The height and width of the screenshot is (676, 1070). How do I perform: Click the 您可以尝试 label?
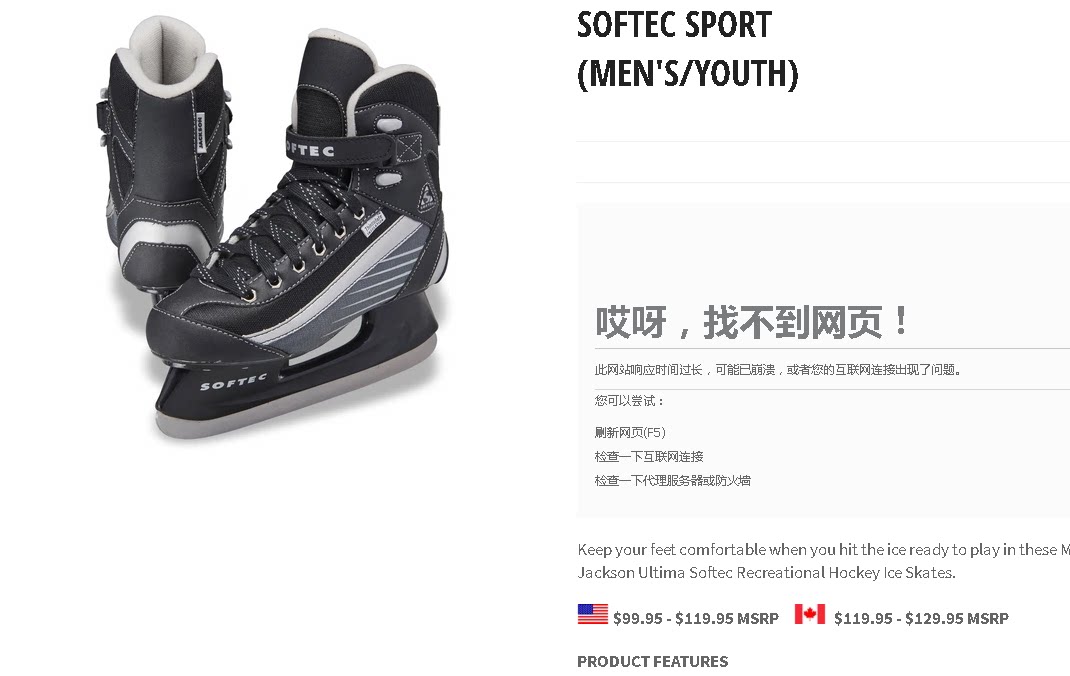[x=628, y=401]
